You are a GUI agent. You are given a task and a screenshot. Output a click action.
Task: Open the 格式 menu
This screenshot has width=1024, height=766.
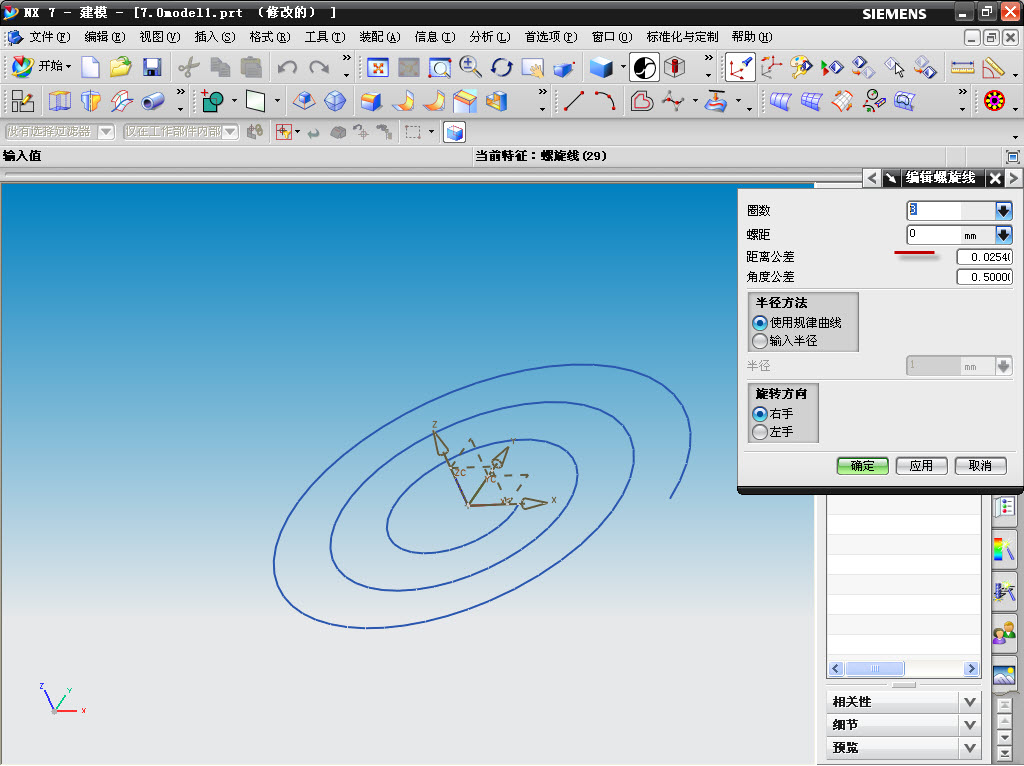(x=270, y=37)
